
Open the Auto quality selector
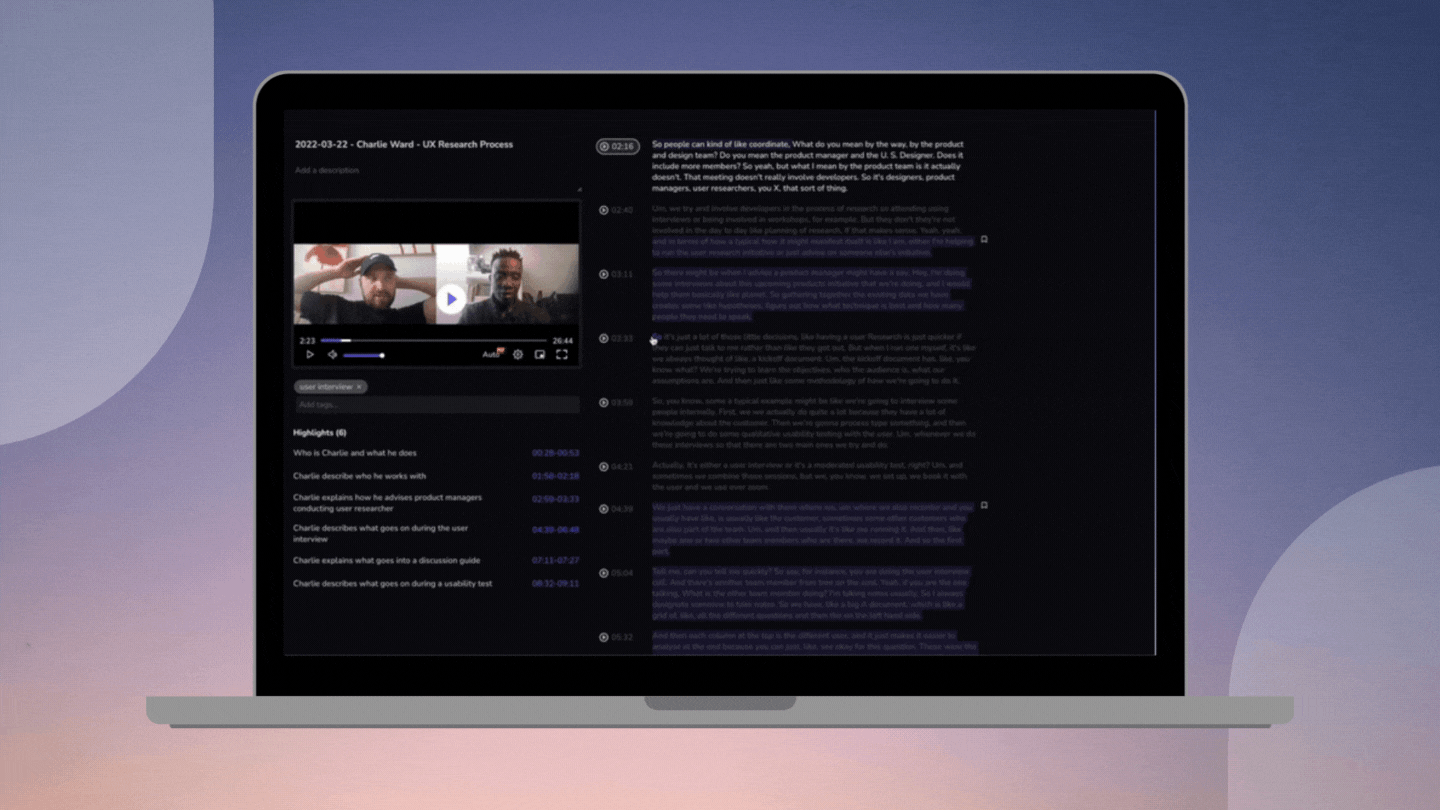tap(493, 354)
